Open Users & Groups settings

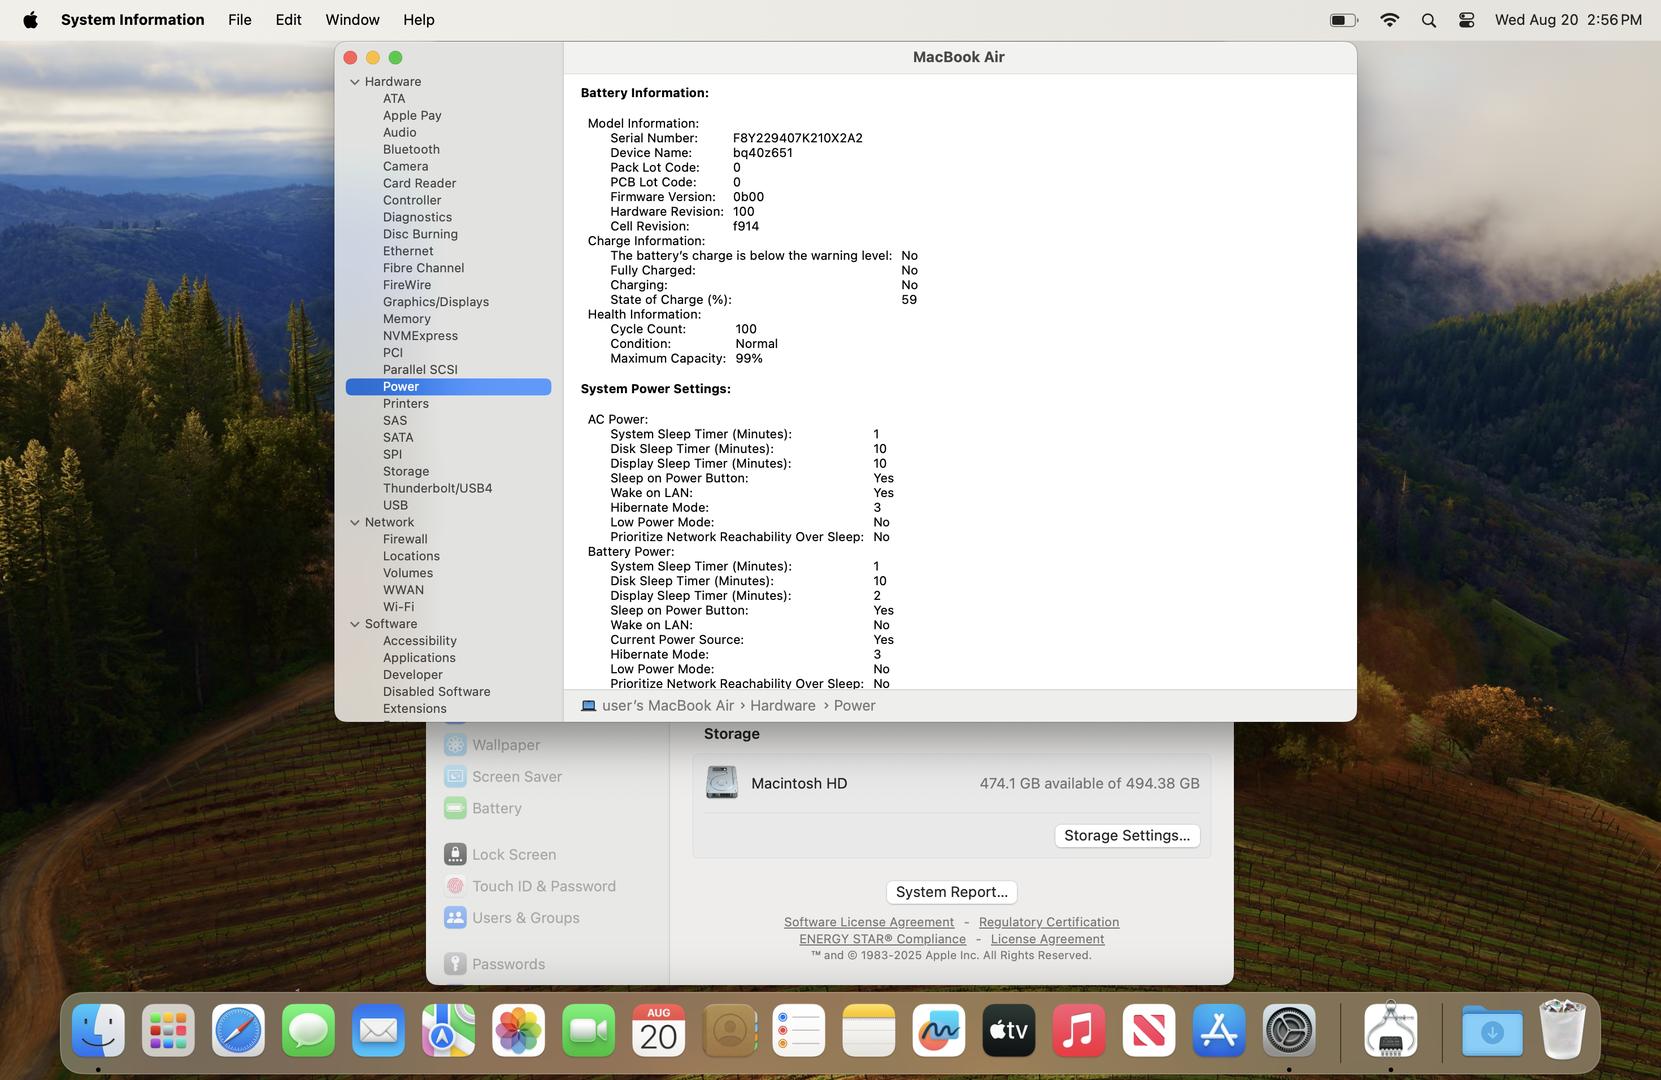tap(525, 918)
